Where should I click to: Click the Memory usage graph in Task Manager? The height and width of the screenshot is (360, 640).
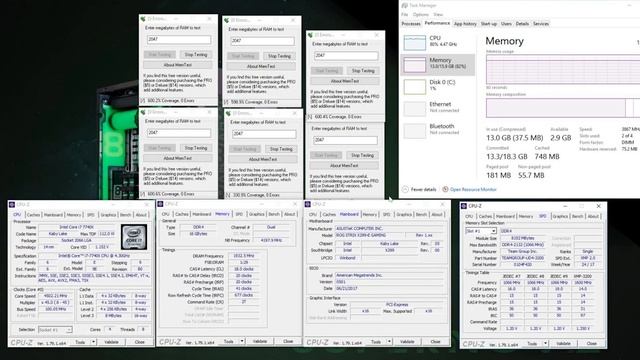tap(563, 70)
